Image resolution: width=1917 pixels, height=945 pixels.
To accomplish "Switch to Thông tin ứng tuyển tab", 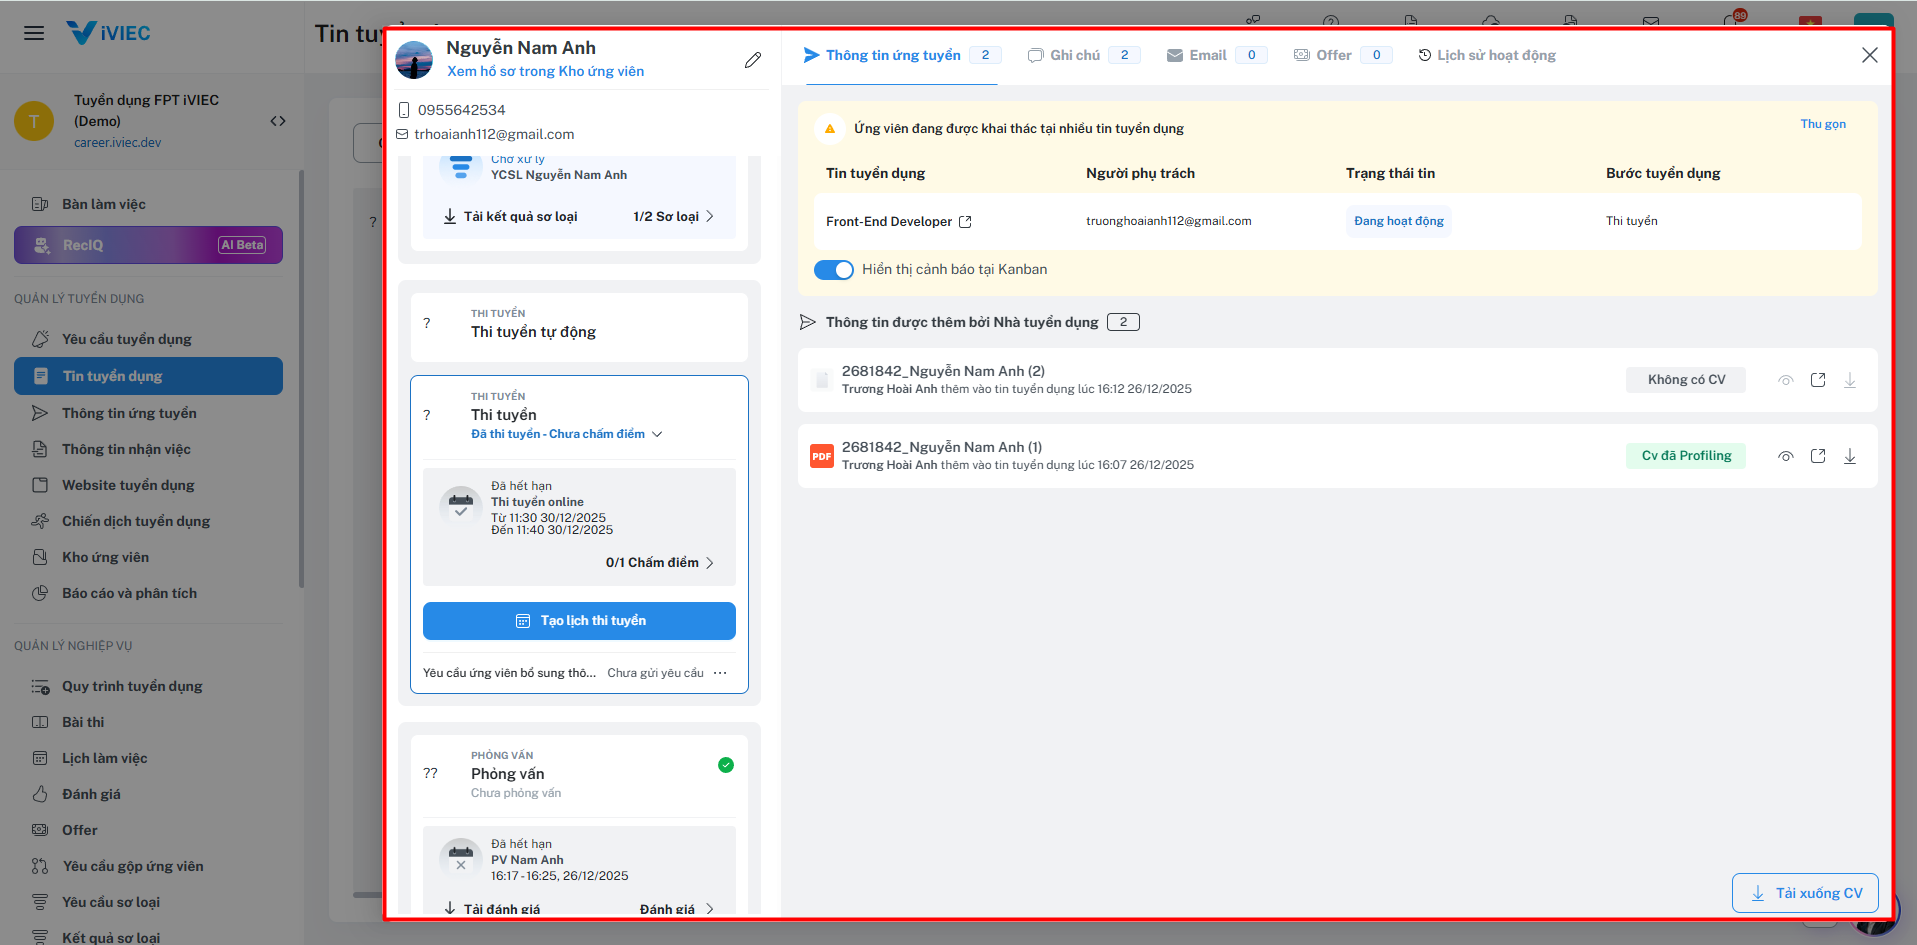I will [902, 55].
